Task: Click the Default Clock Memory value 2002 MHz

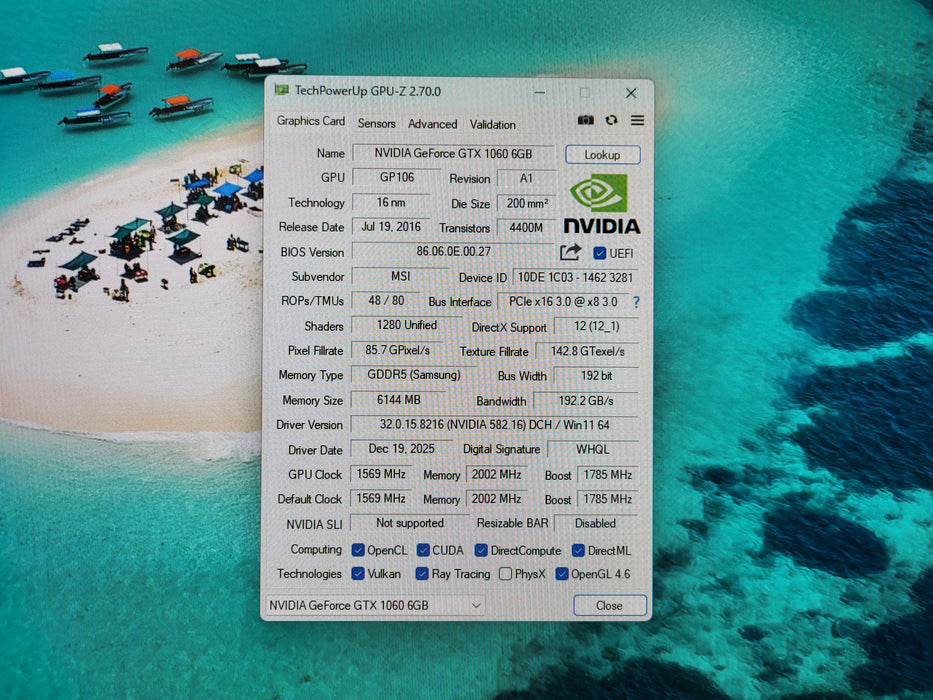Action: 496,499
